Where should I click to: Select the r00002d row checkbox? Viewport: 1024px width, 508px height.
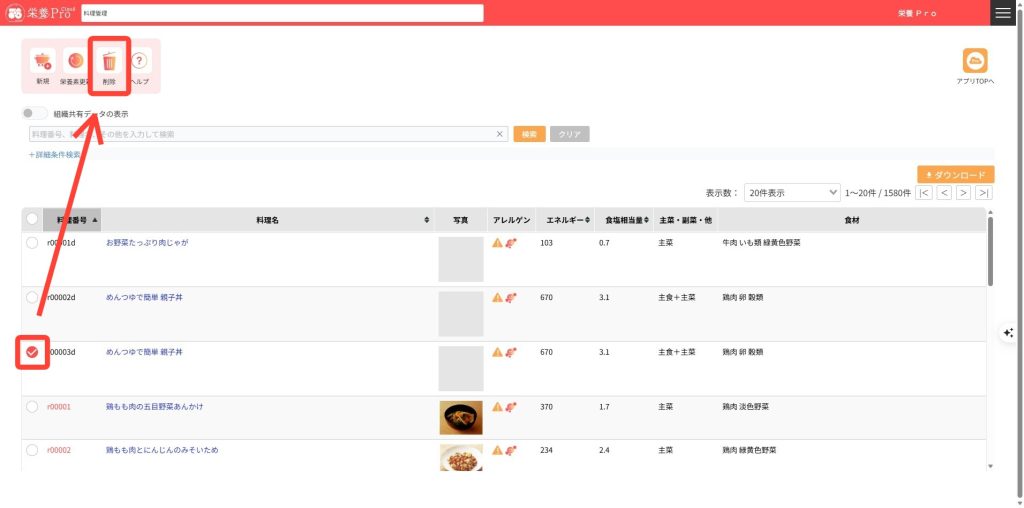(x=32, y=298)
